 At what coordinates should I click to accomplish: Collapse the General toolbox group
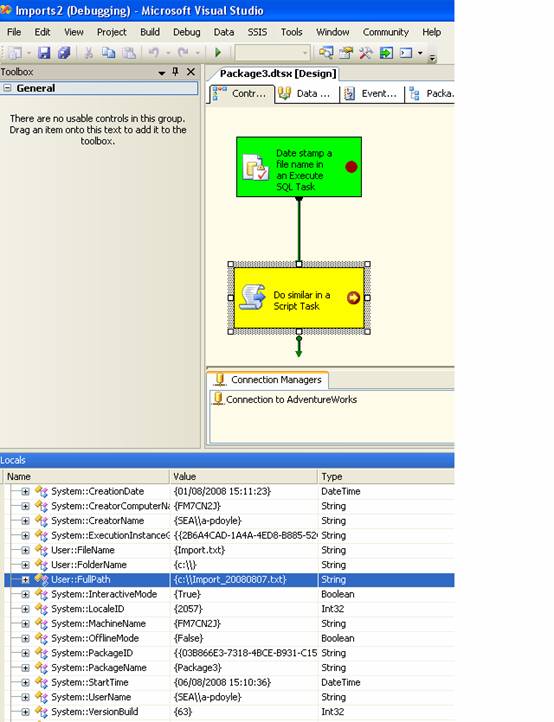tap(7, 88)
